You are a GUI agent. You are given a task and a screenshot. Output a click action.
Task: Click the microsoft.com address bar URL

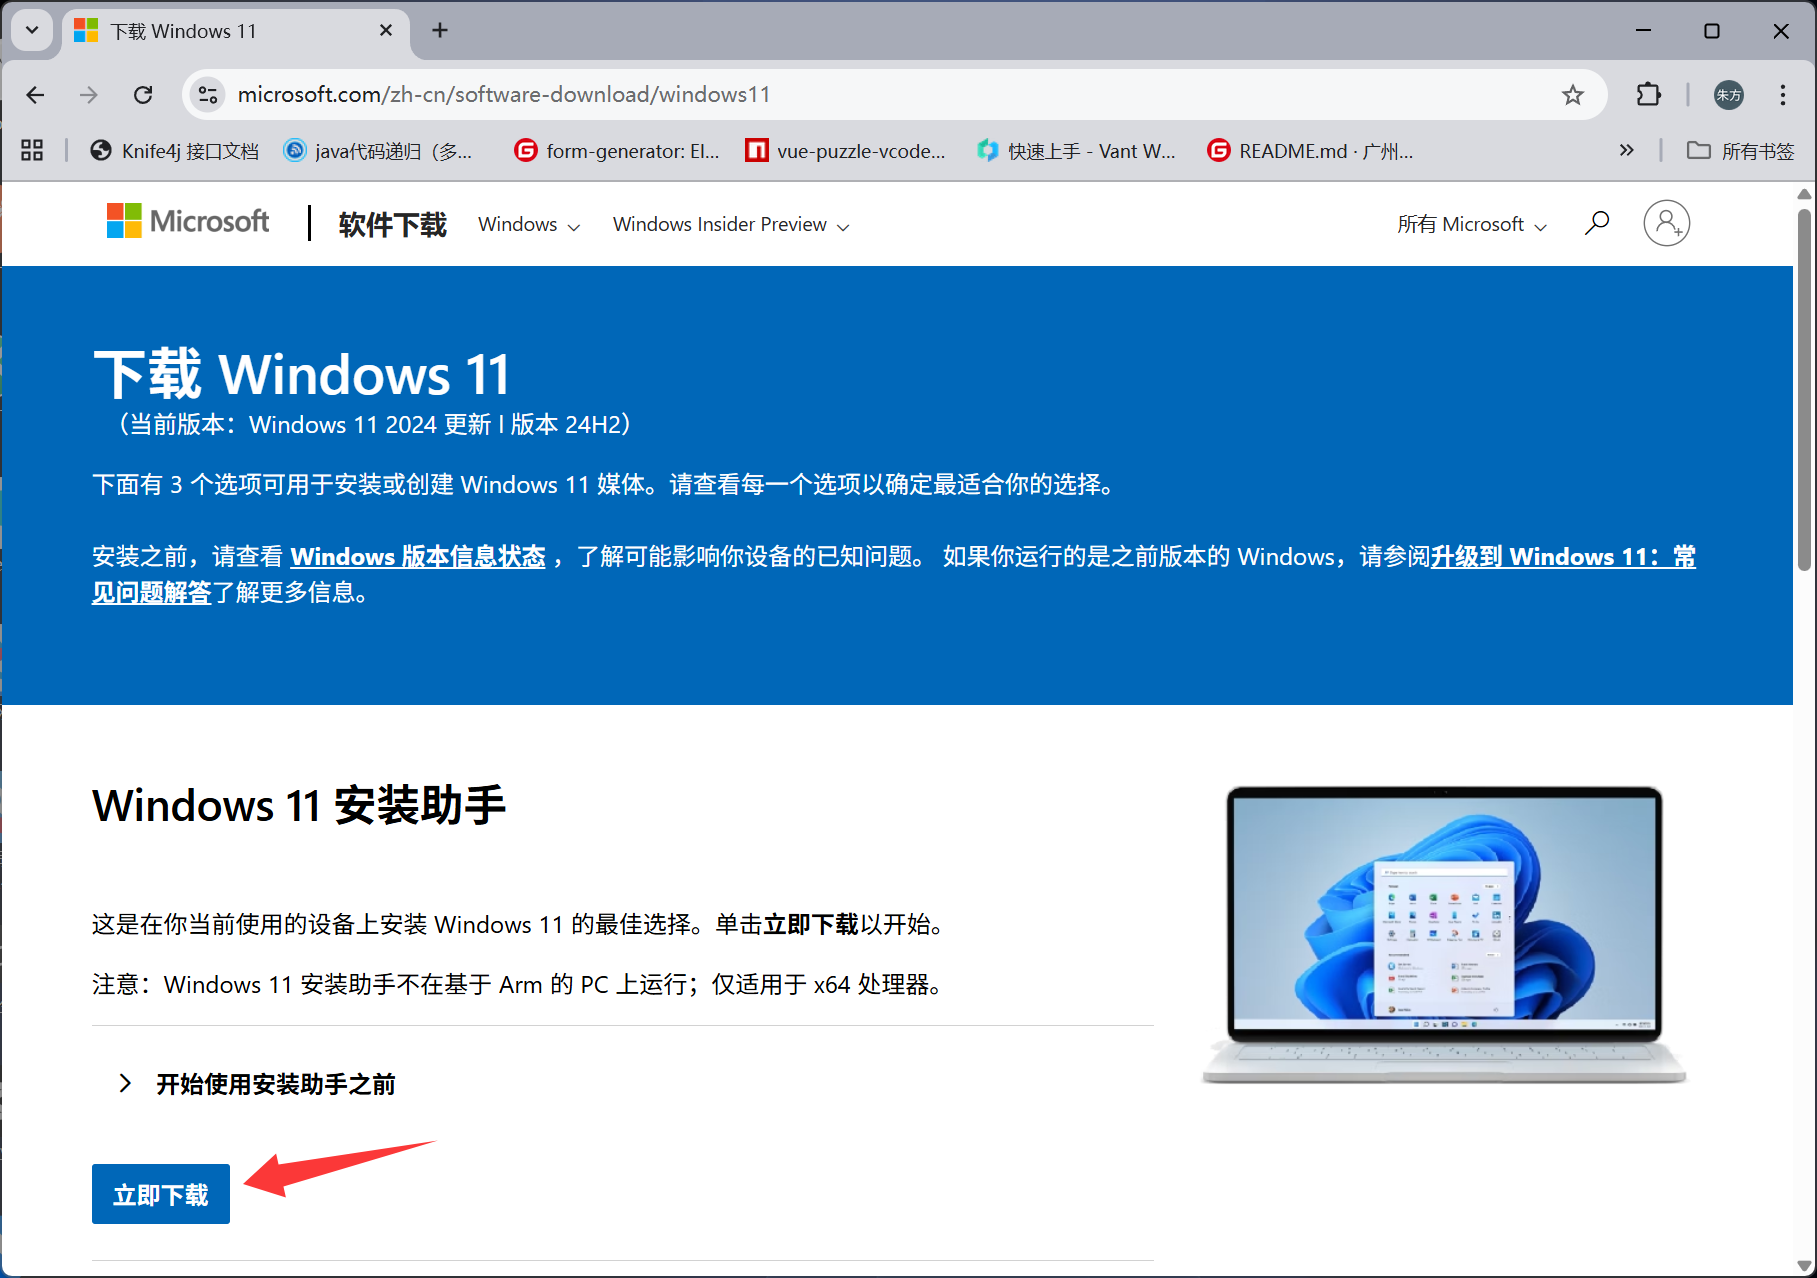tap(504, 95)
